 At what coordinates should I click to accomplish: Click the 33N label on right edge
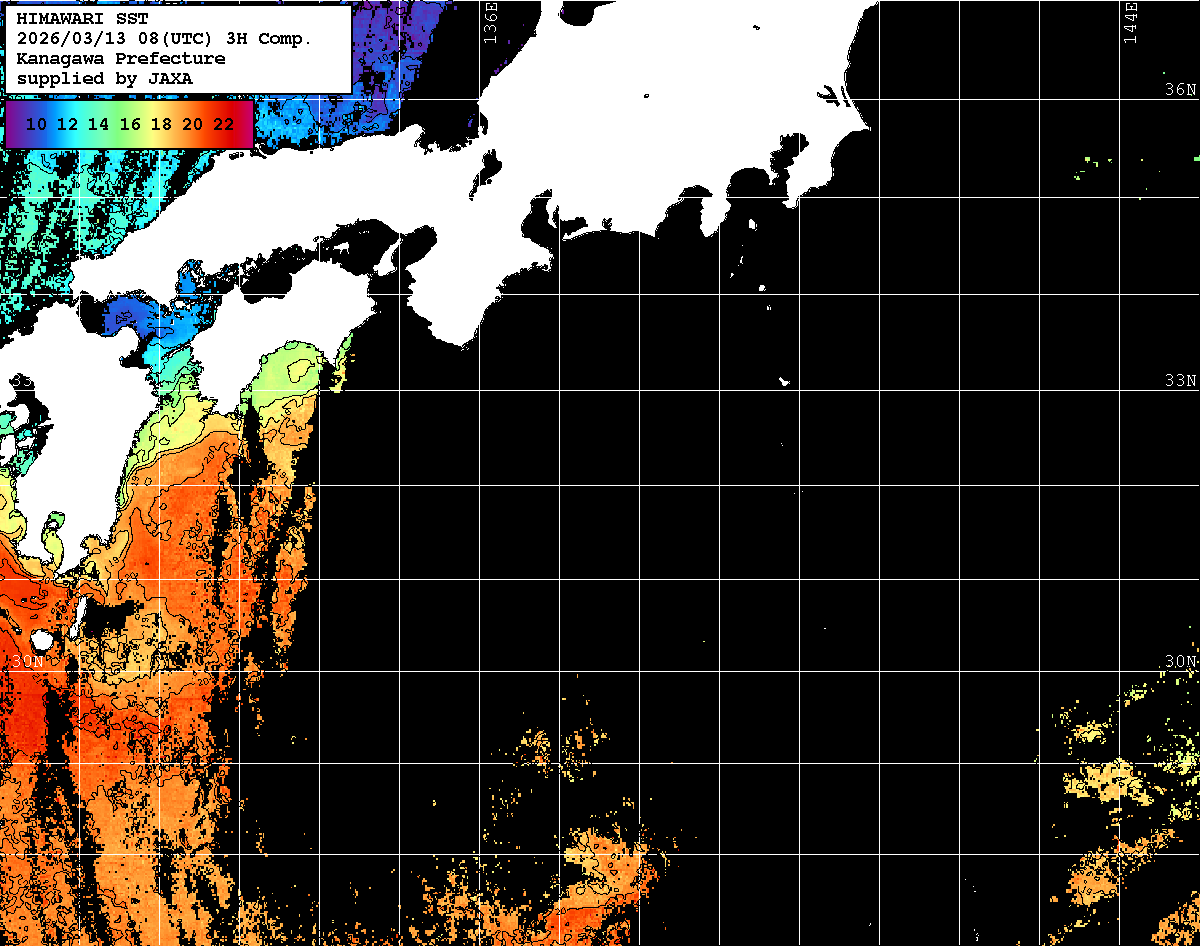click(1180, 381)
